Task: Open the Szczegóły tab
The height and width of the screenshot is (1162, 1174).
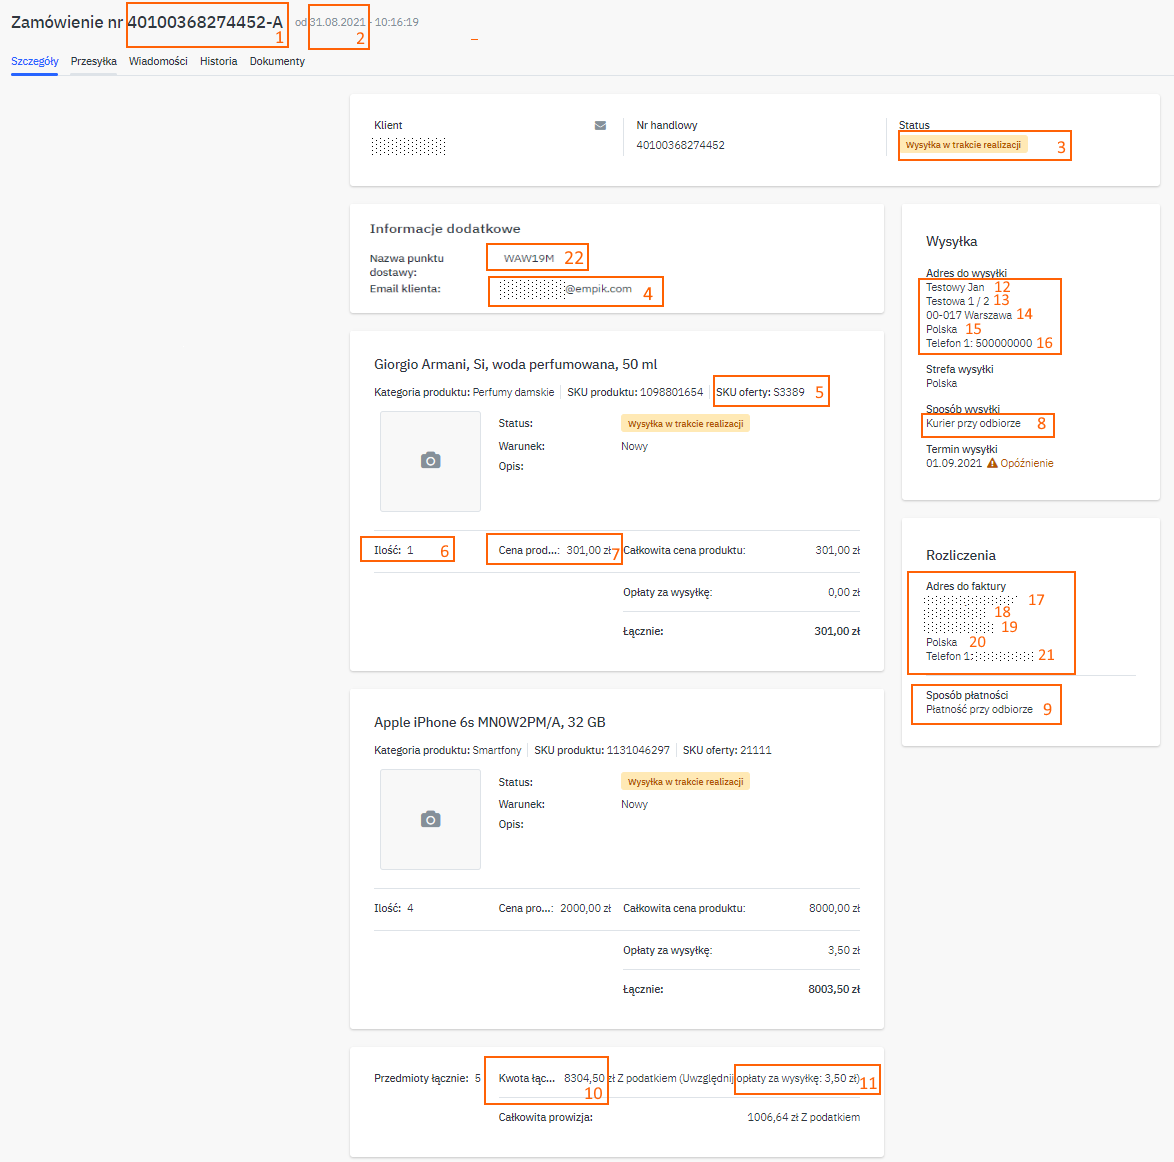Action: tap(35, 62)
